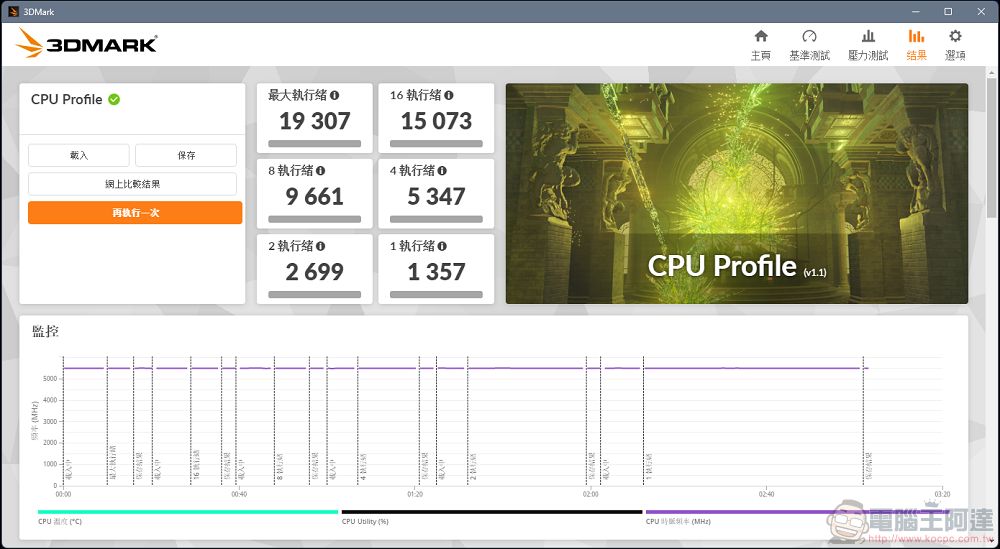Screen dimensions: 1000x549
Task: Click 網上比較結果 compare online button
Action: (x=133, y=184)
